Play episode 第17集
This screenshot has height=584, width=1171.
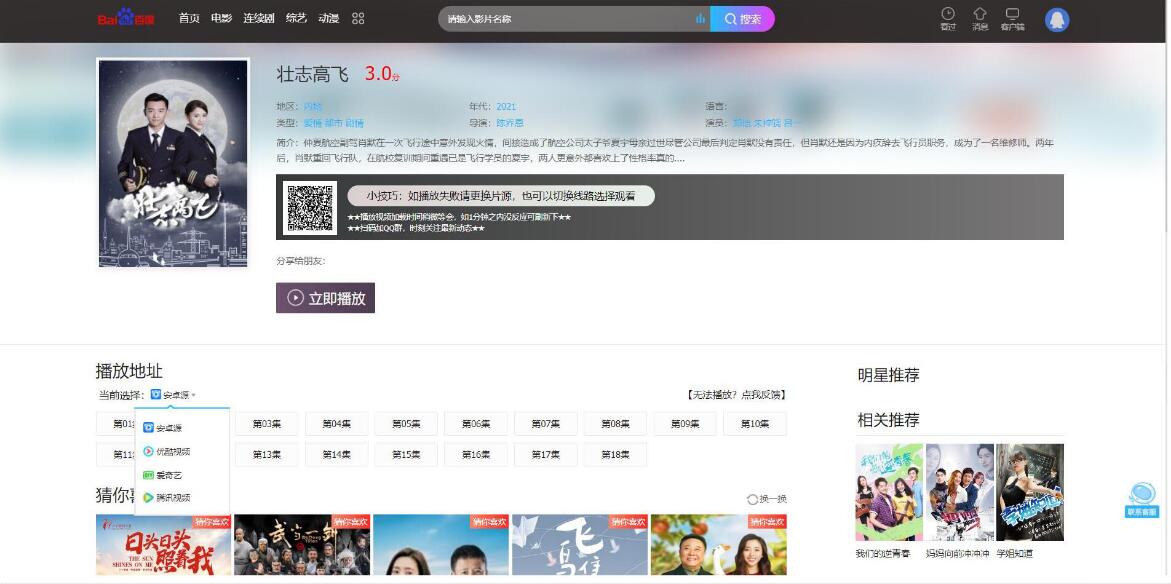point(545,454)
